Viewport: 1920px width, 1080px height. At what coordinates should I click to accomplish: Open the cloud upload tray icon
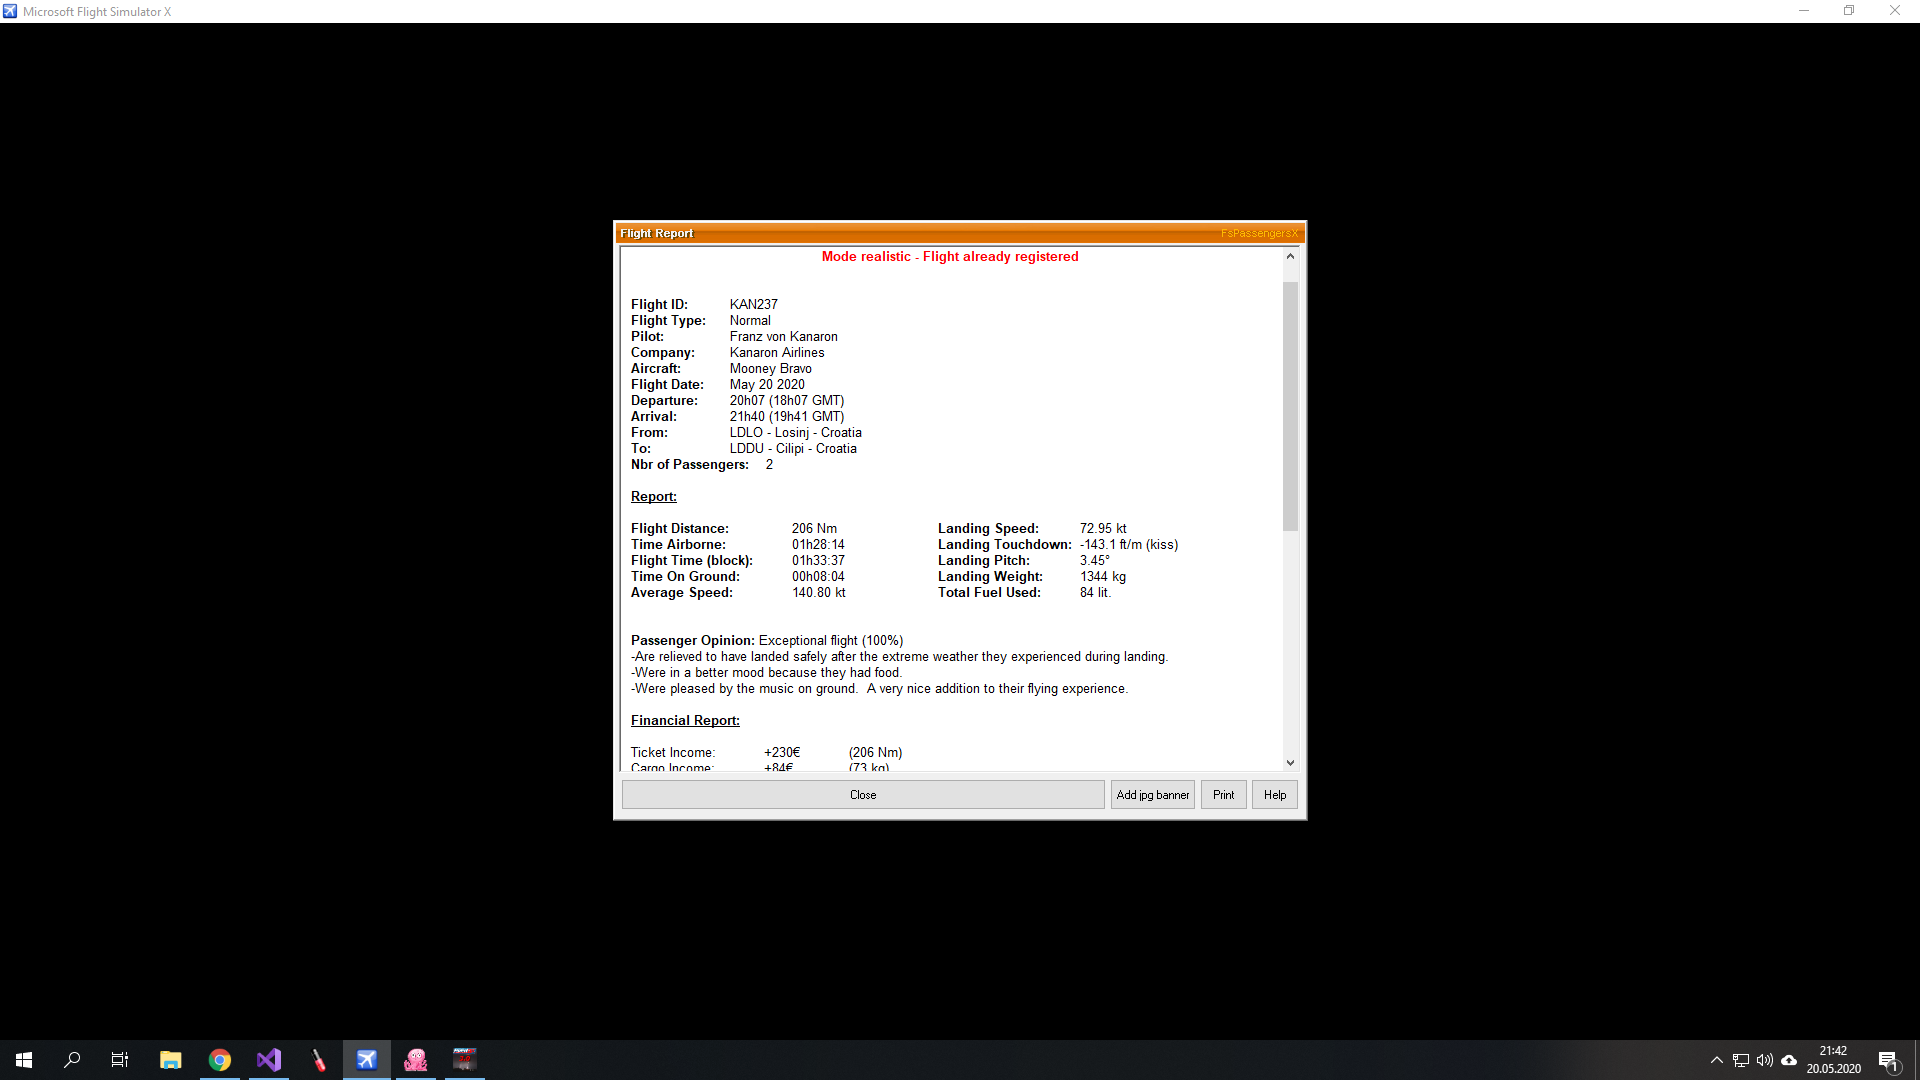click(x=1789, y=1060)
